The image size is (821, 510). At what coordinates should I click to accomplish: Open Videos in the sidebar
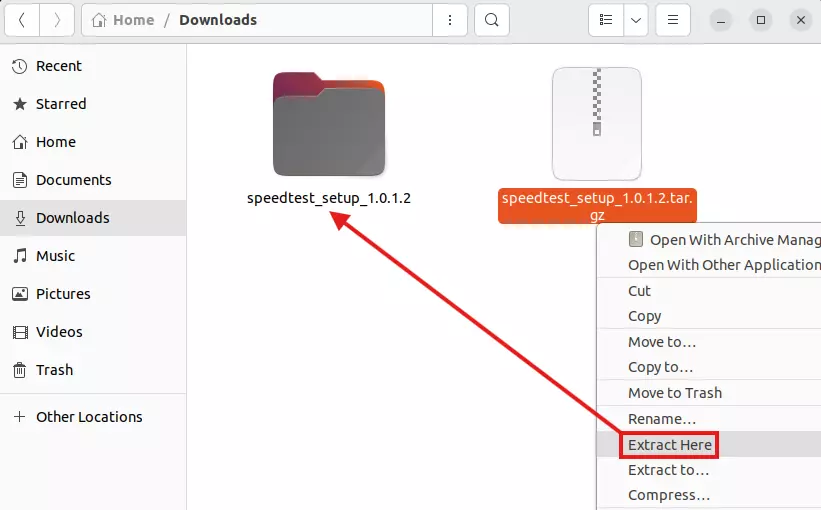coord(93,332)
